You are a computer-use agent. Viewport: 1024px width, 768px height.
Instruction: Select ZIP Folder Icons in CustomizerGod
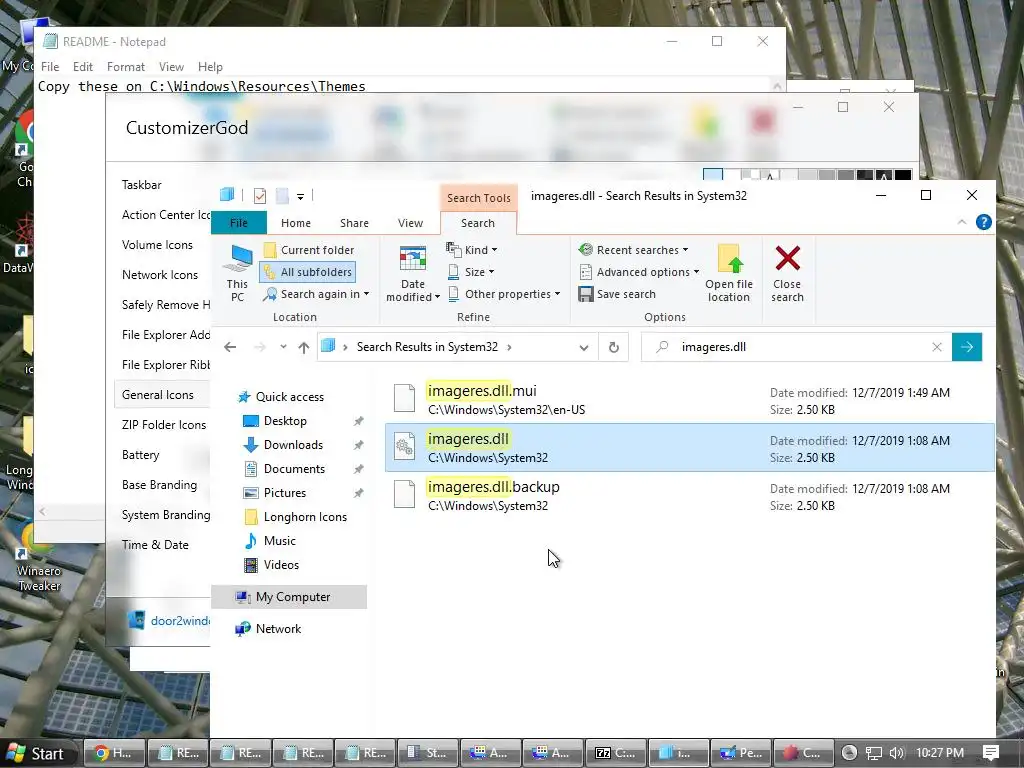point(164,425)
